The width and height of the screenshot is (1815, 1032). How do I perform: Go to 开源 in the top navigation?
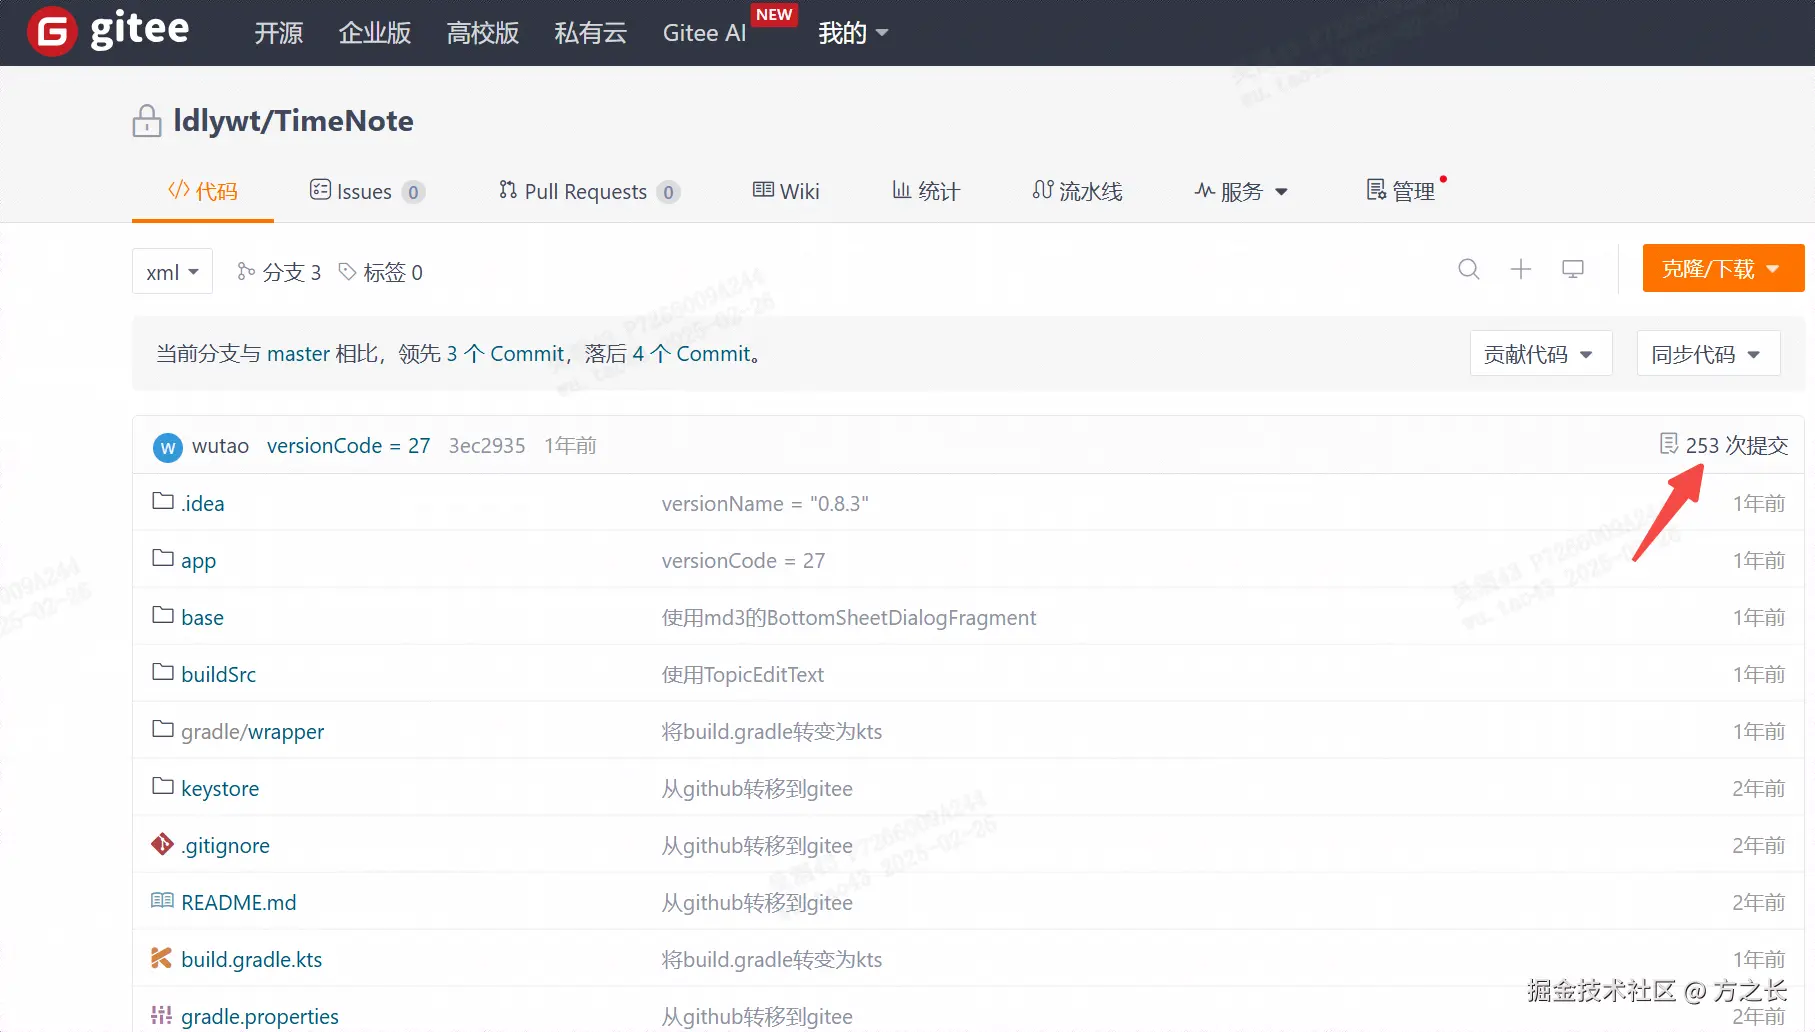tap(279, 33)
